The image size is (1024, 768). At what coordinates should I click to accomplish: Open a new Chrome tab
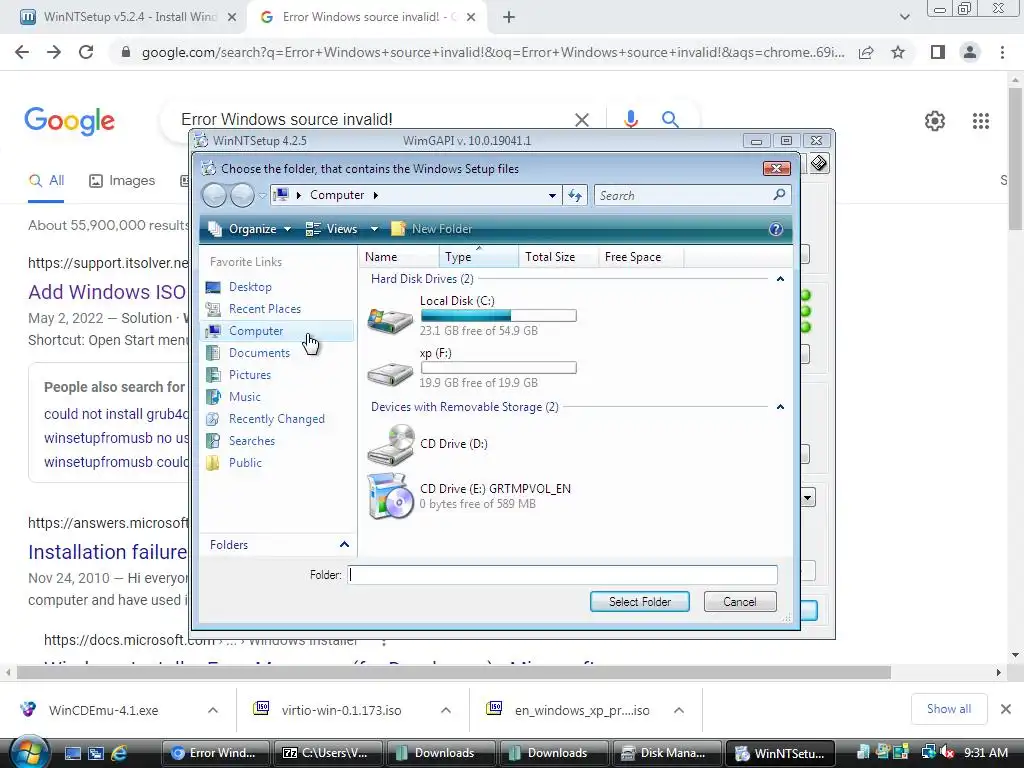click(x=509, y=17)
